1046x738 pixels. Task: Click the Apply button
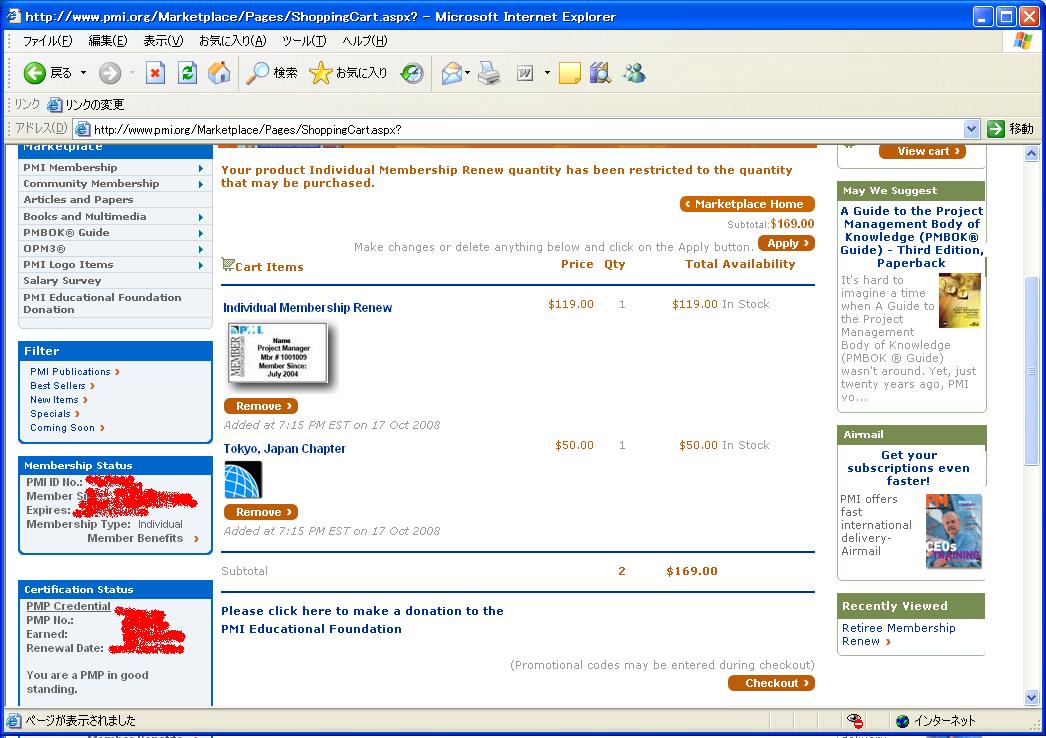click(787, 243)
